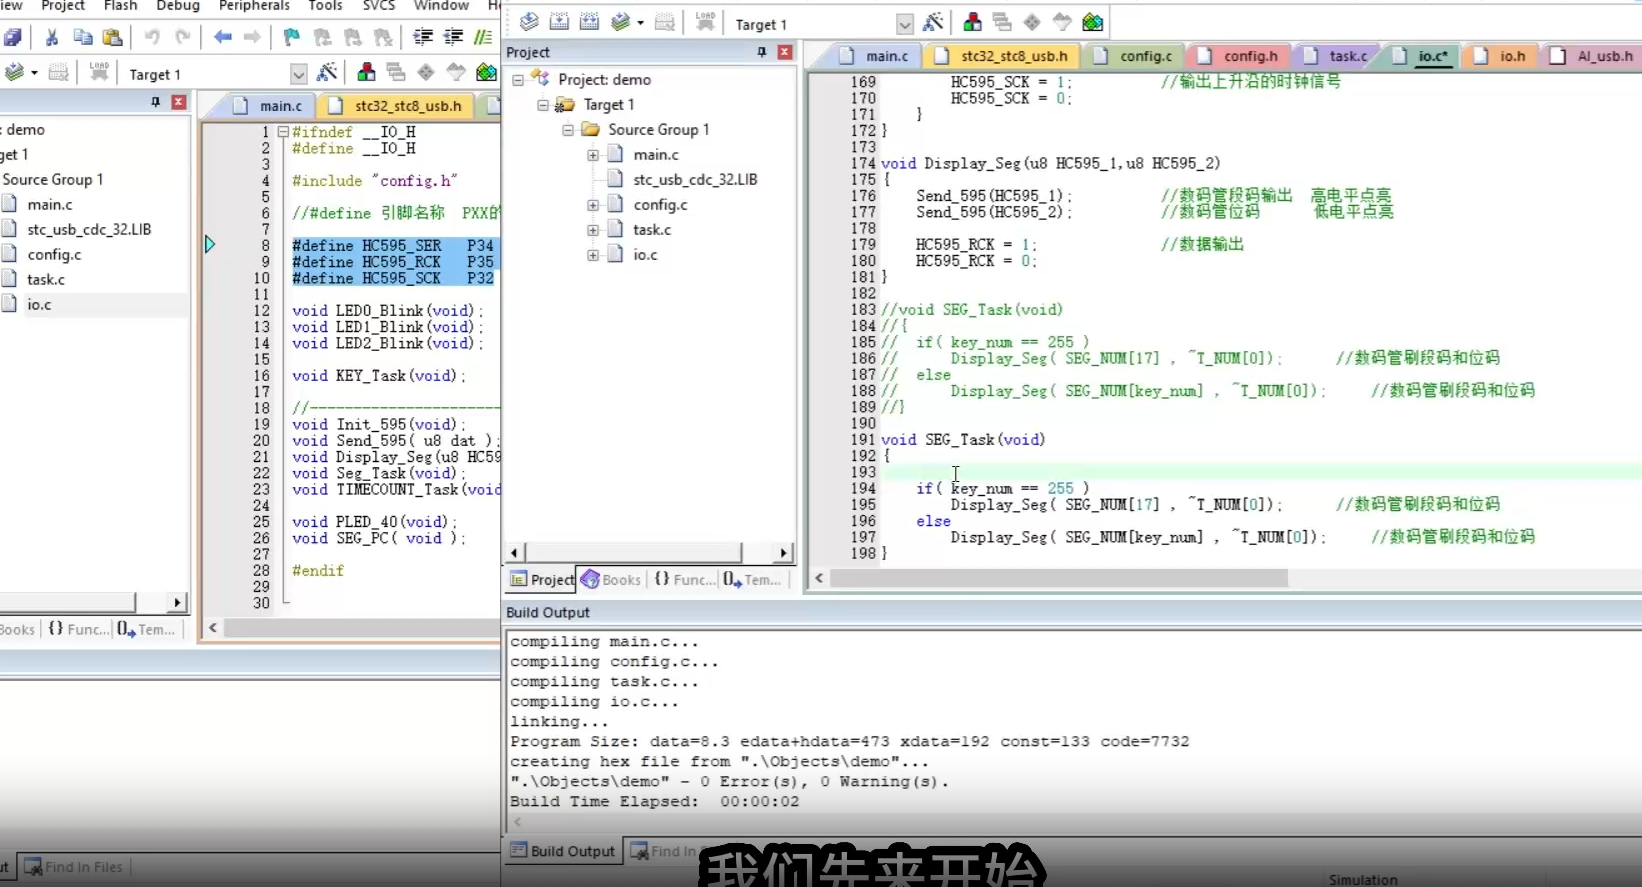Image resolution: width=1642 pixels, height=887 pixels.
Task: Toggle bookmark with the blue flag icon
Action: [292, 37]
